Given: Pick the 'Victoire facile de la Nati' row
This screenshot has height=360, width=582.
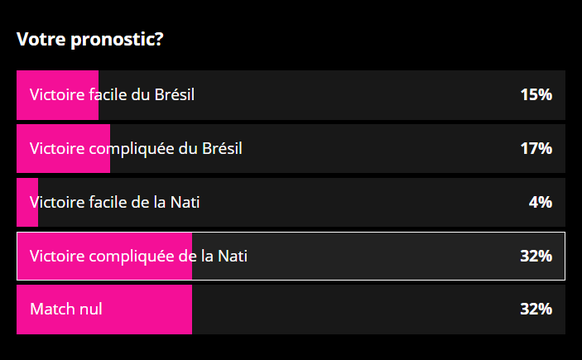Looking at the screenshot, I should [x=291, y=202].
